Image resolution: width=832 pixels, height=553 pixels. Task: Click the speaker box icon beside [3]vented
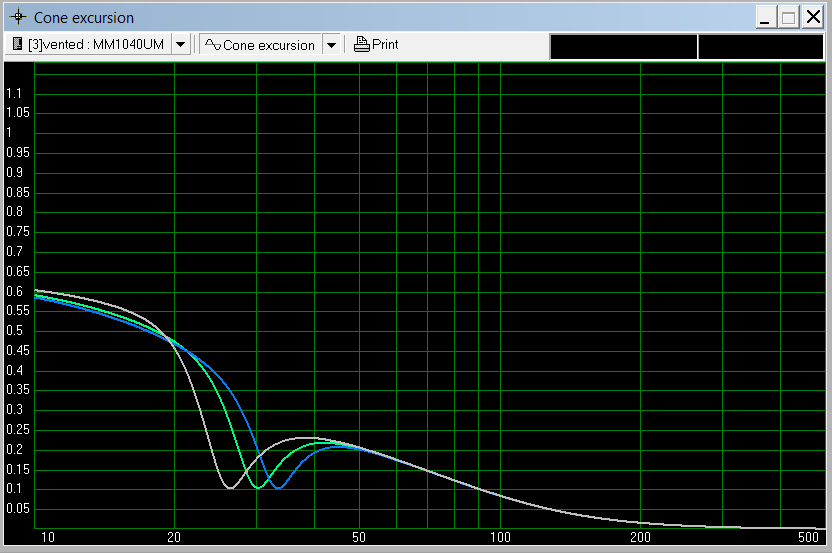[17, 44]
